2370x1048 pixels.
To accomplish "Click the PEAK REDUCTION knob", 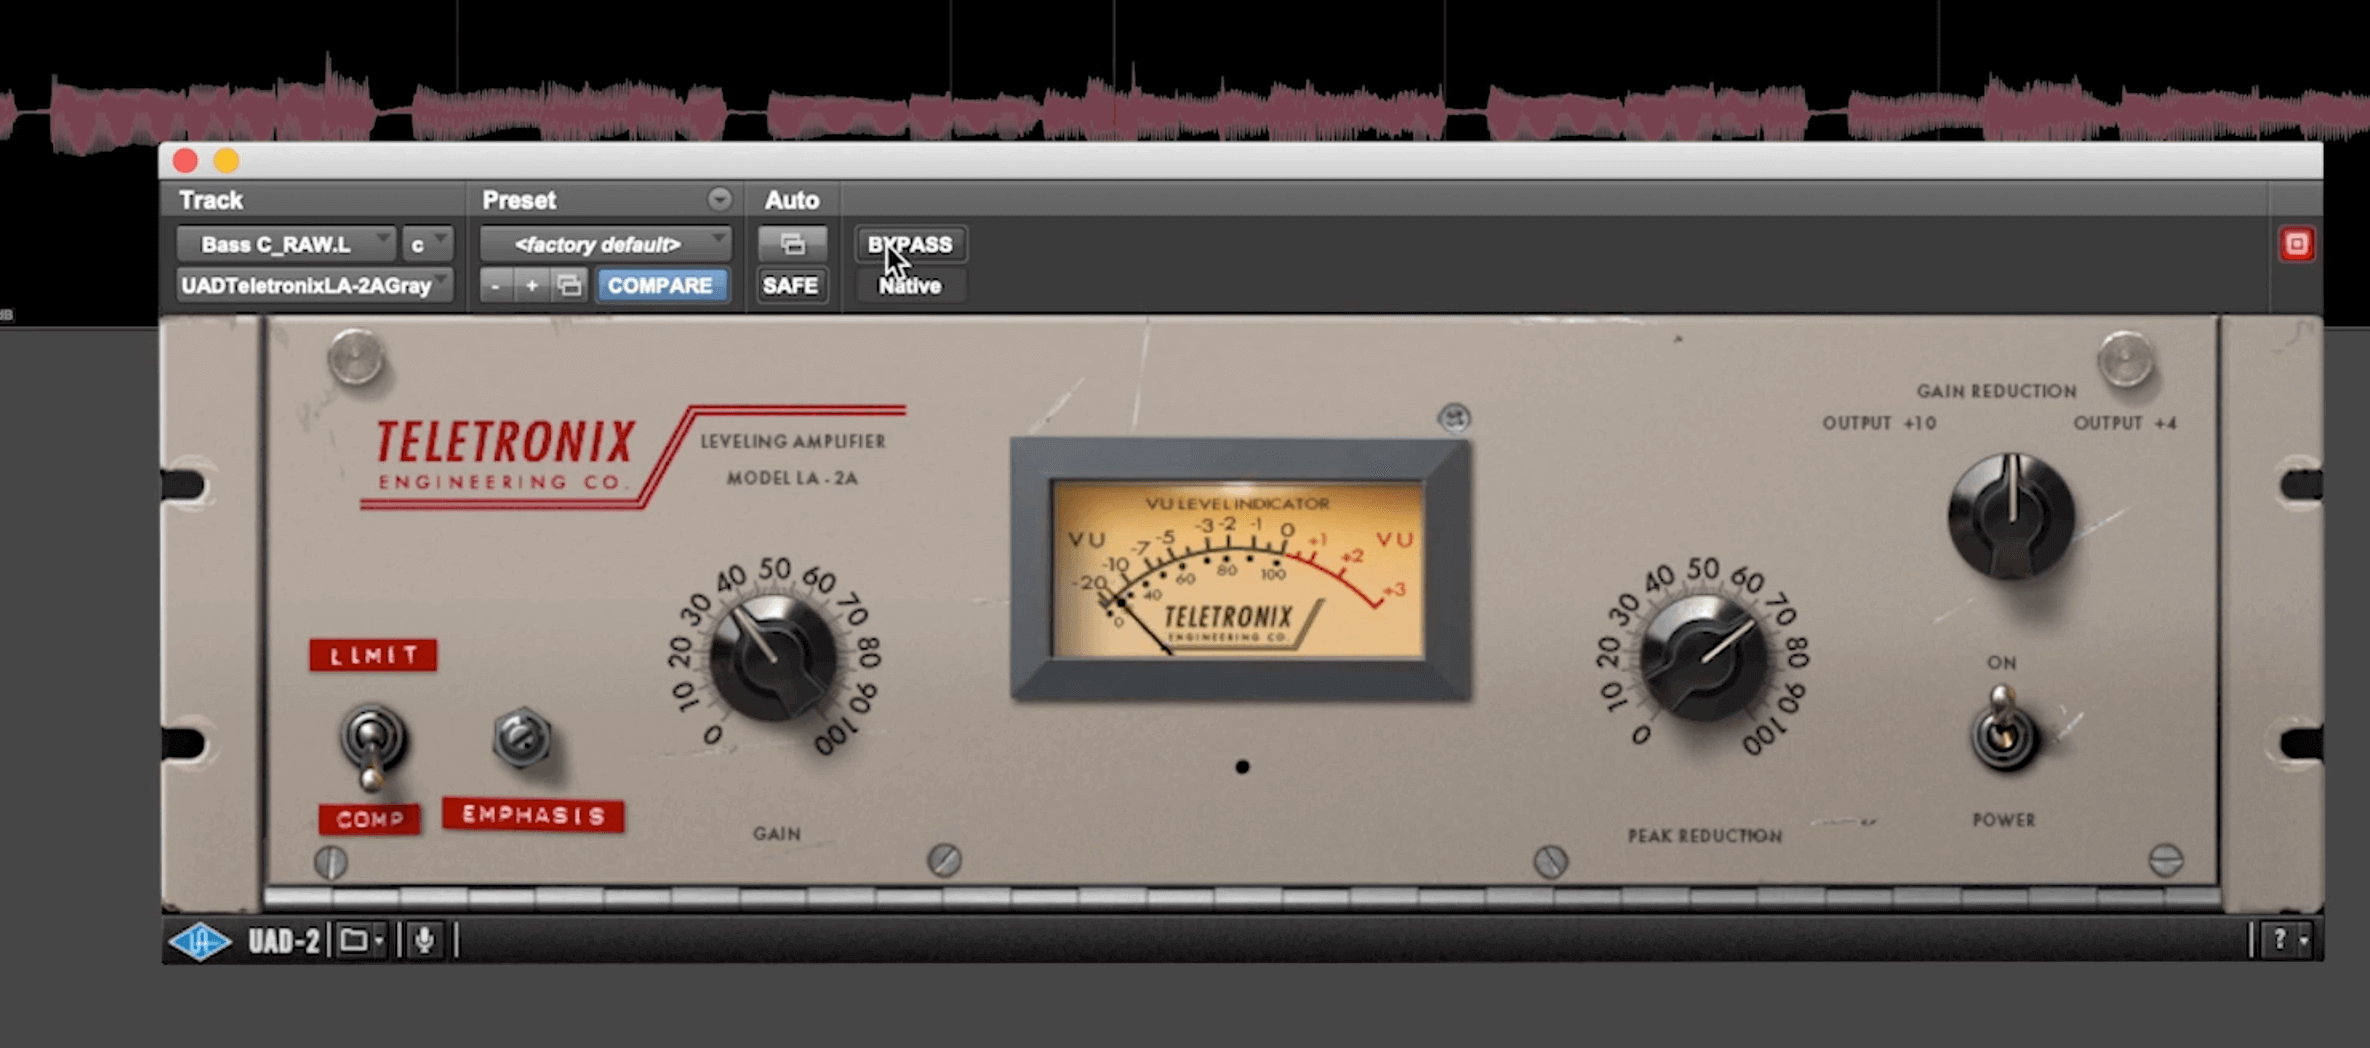I will pos(1703,657).
